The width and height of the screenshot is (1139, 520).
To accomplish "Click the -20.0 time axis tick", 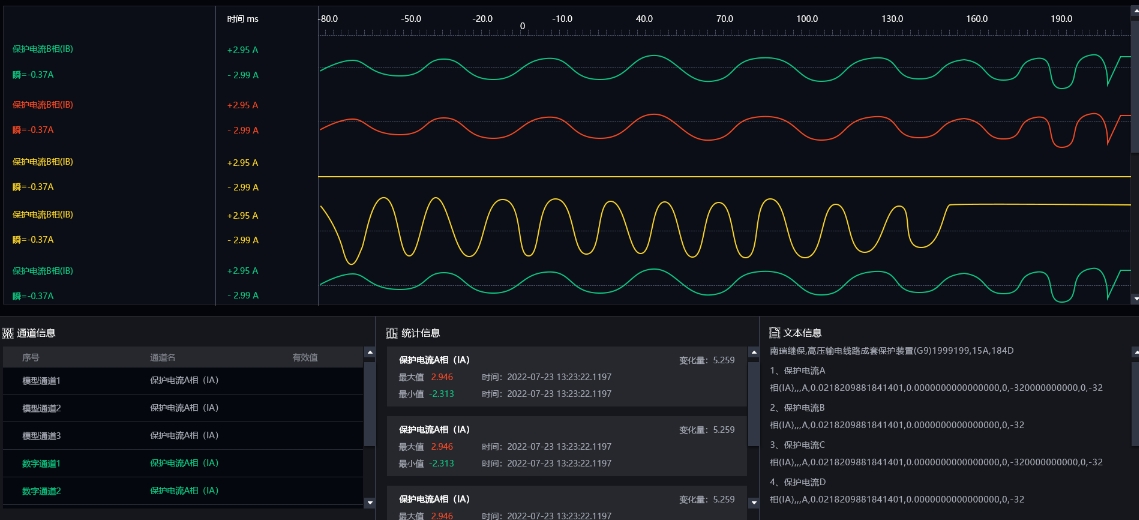I will pos(483,19).
